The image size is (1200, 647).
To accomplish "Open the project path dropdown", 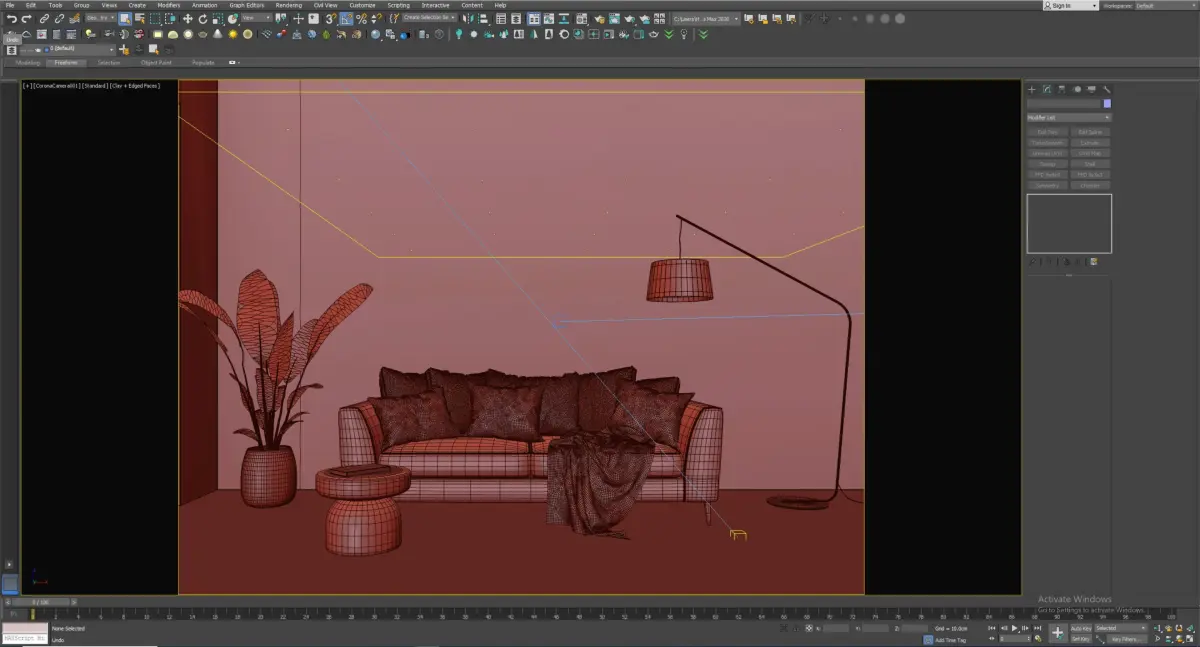I will [706, 18].
